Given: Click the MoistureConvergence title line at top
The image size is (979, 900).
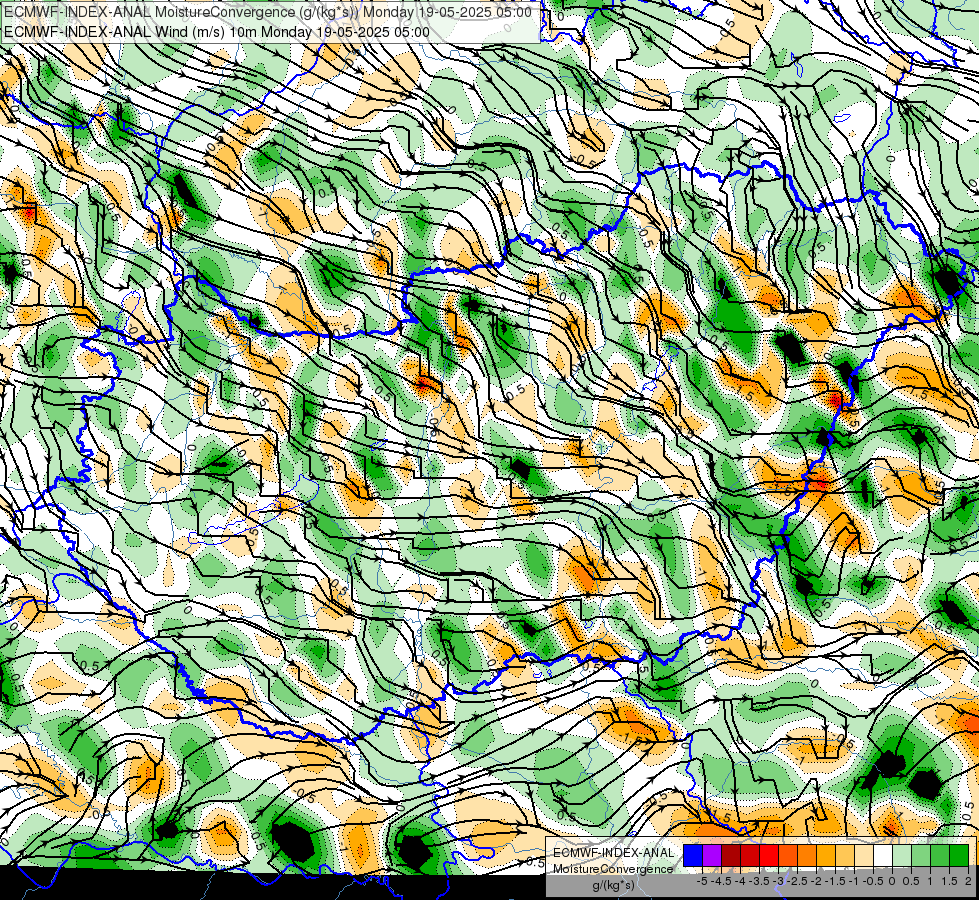Looking at the screenshot, I should pyautogui.click(x=268, y=12).
